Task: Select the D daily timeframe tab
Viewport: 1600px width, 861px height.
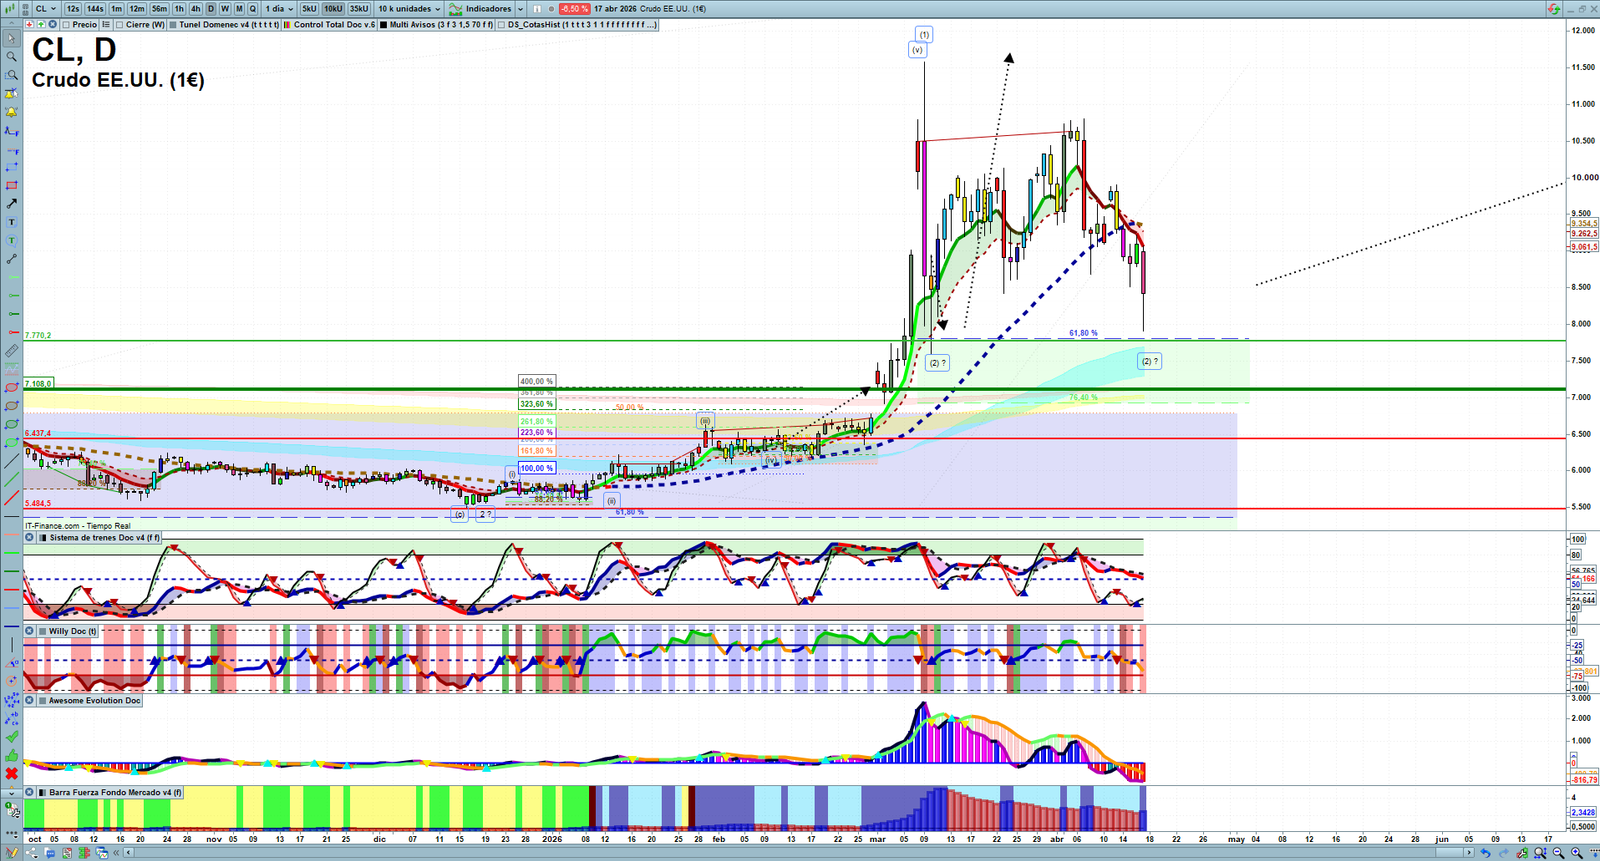Action: point(211,9)
